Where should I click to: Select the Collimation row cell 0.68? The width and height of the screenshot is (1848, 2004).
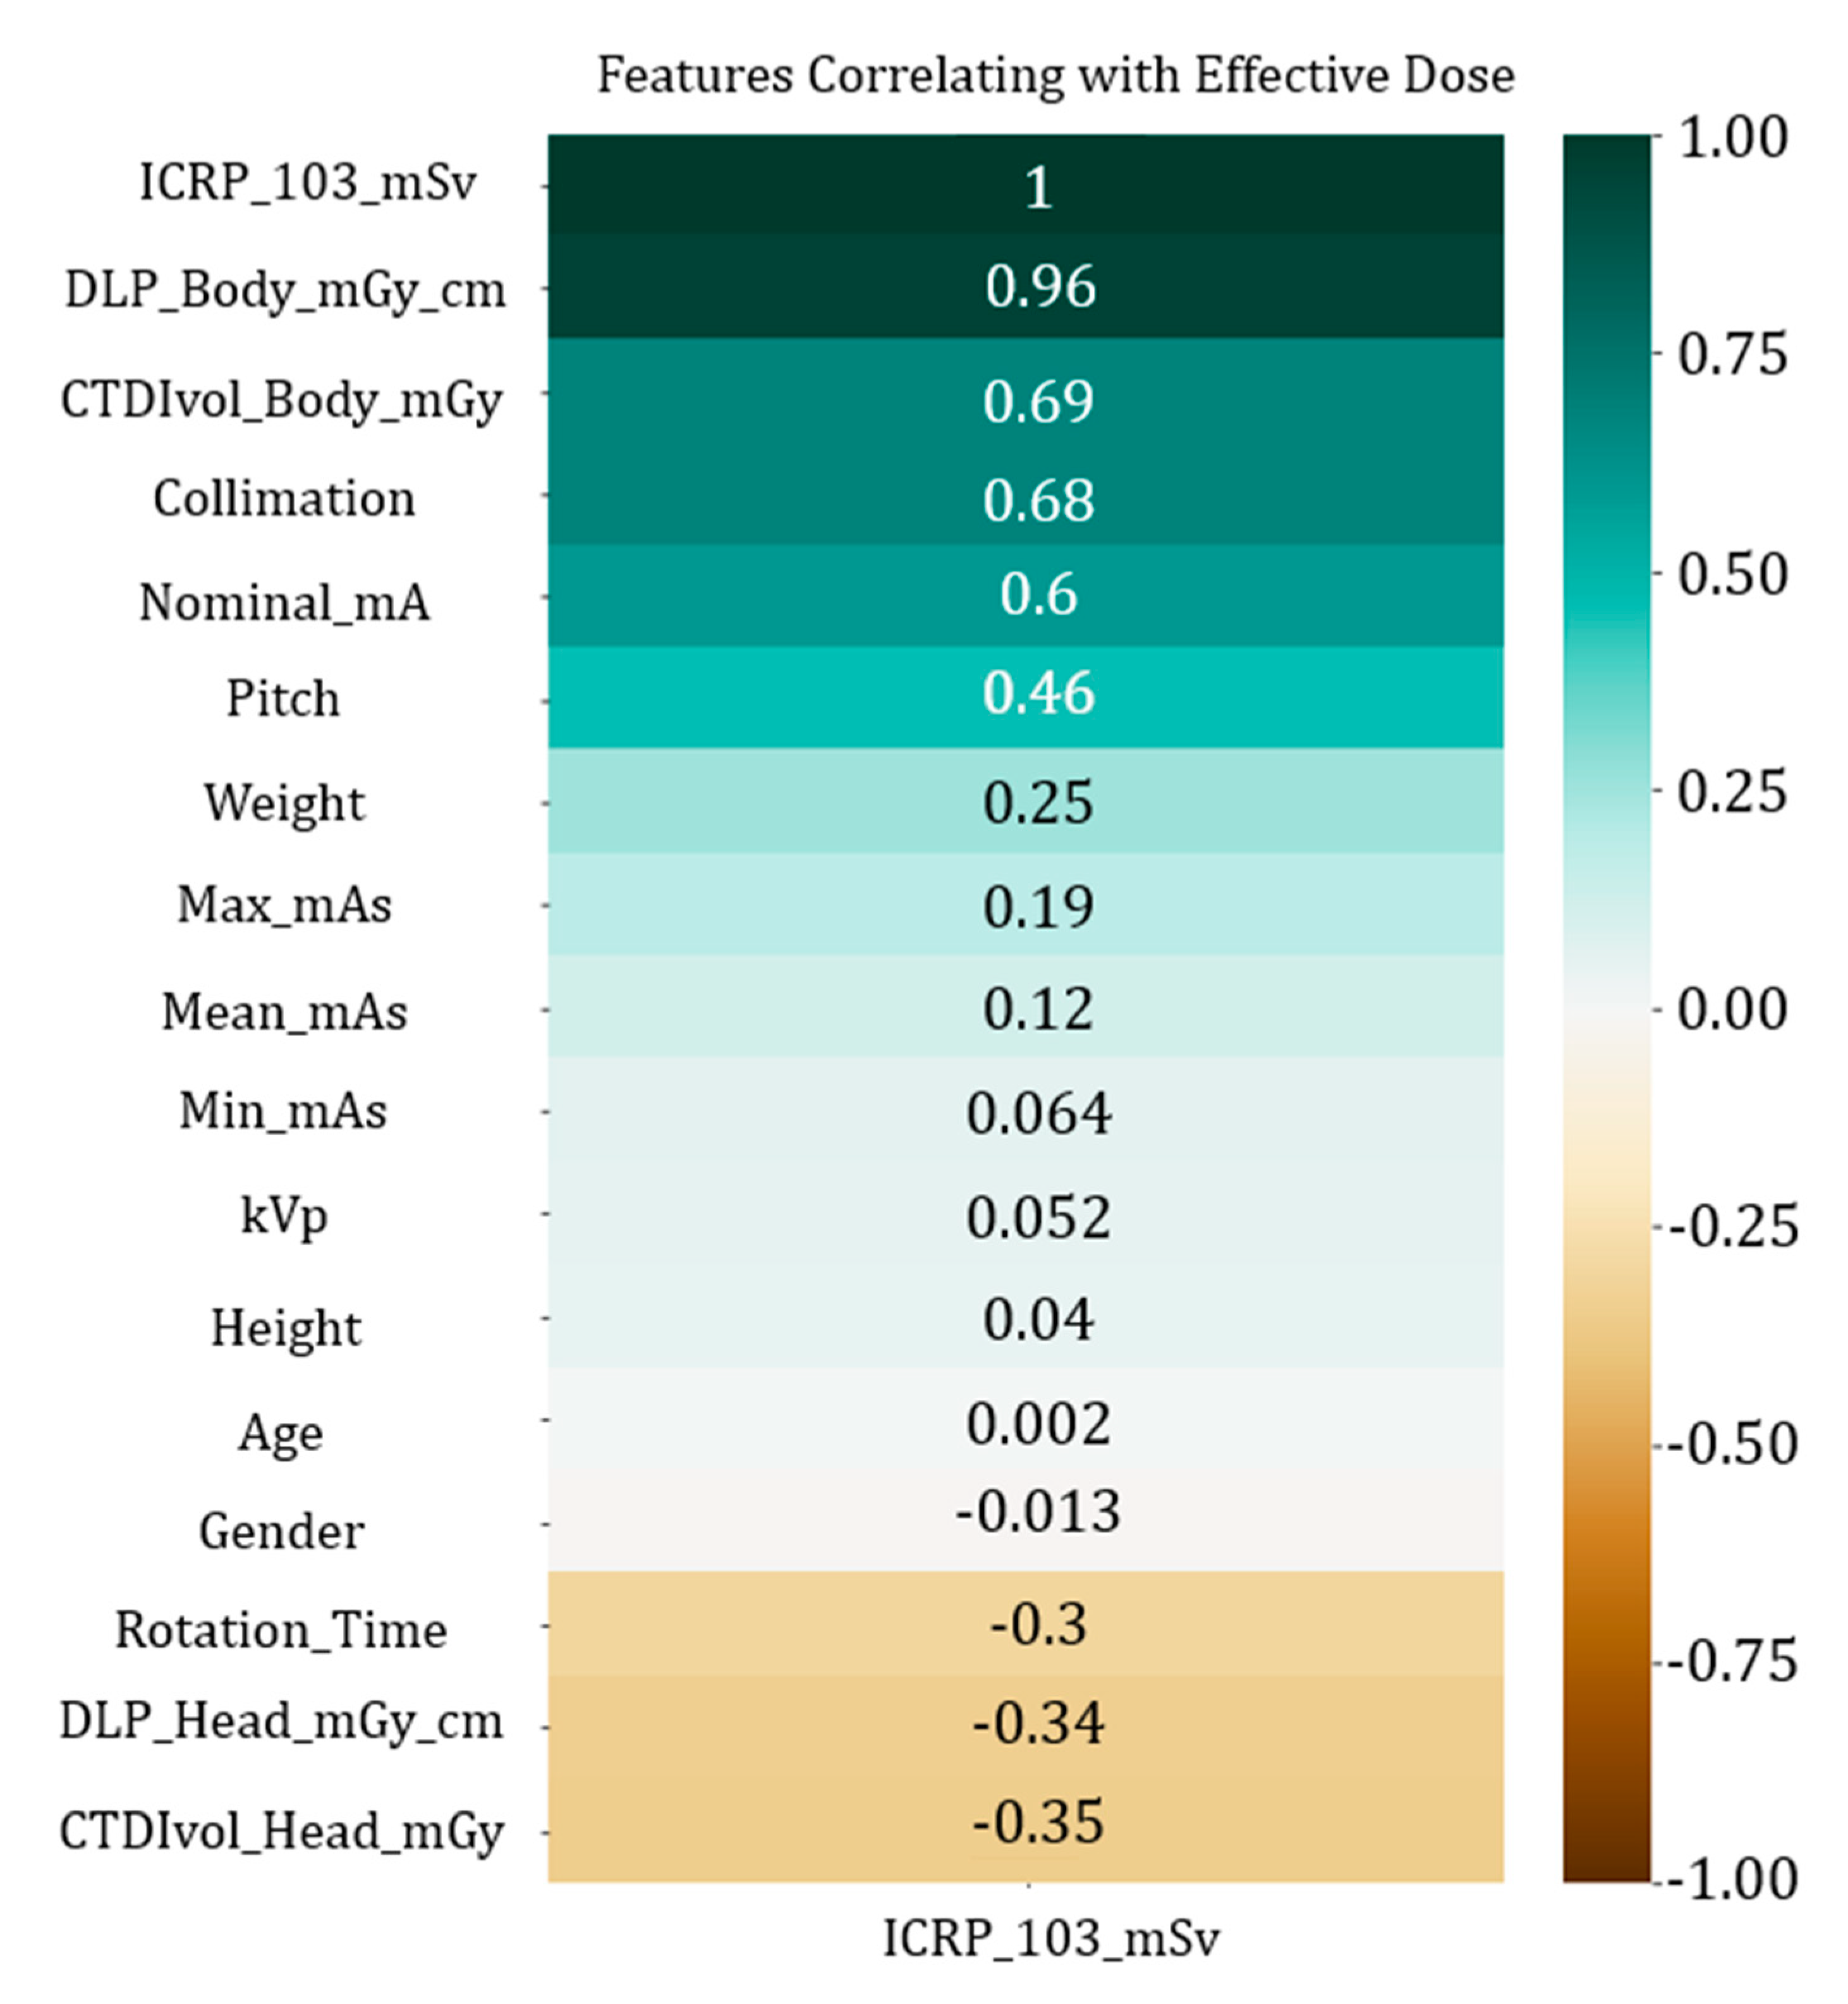(1025, 494)
